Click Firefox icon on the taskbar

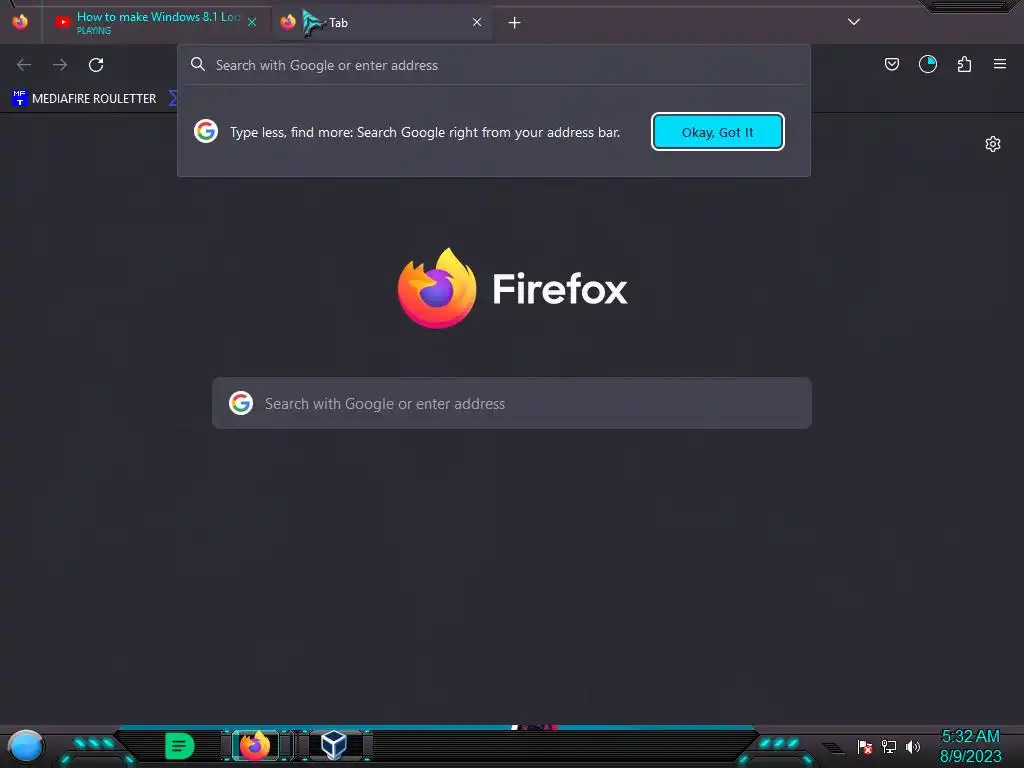pyautogui.click(x=255, y=745)
